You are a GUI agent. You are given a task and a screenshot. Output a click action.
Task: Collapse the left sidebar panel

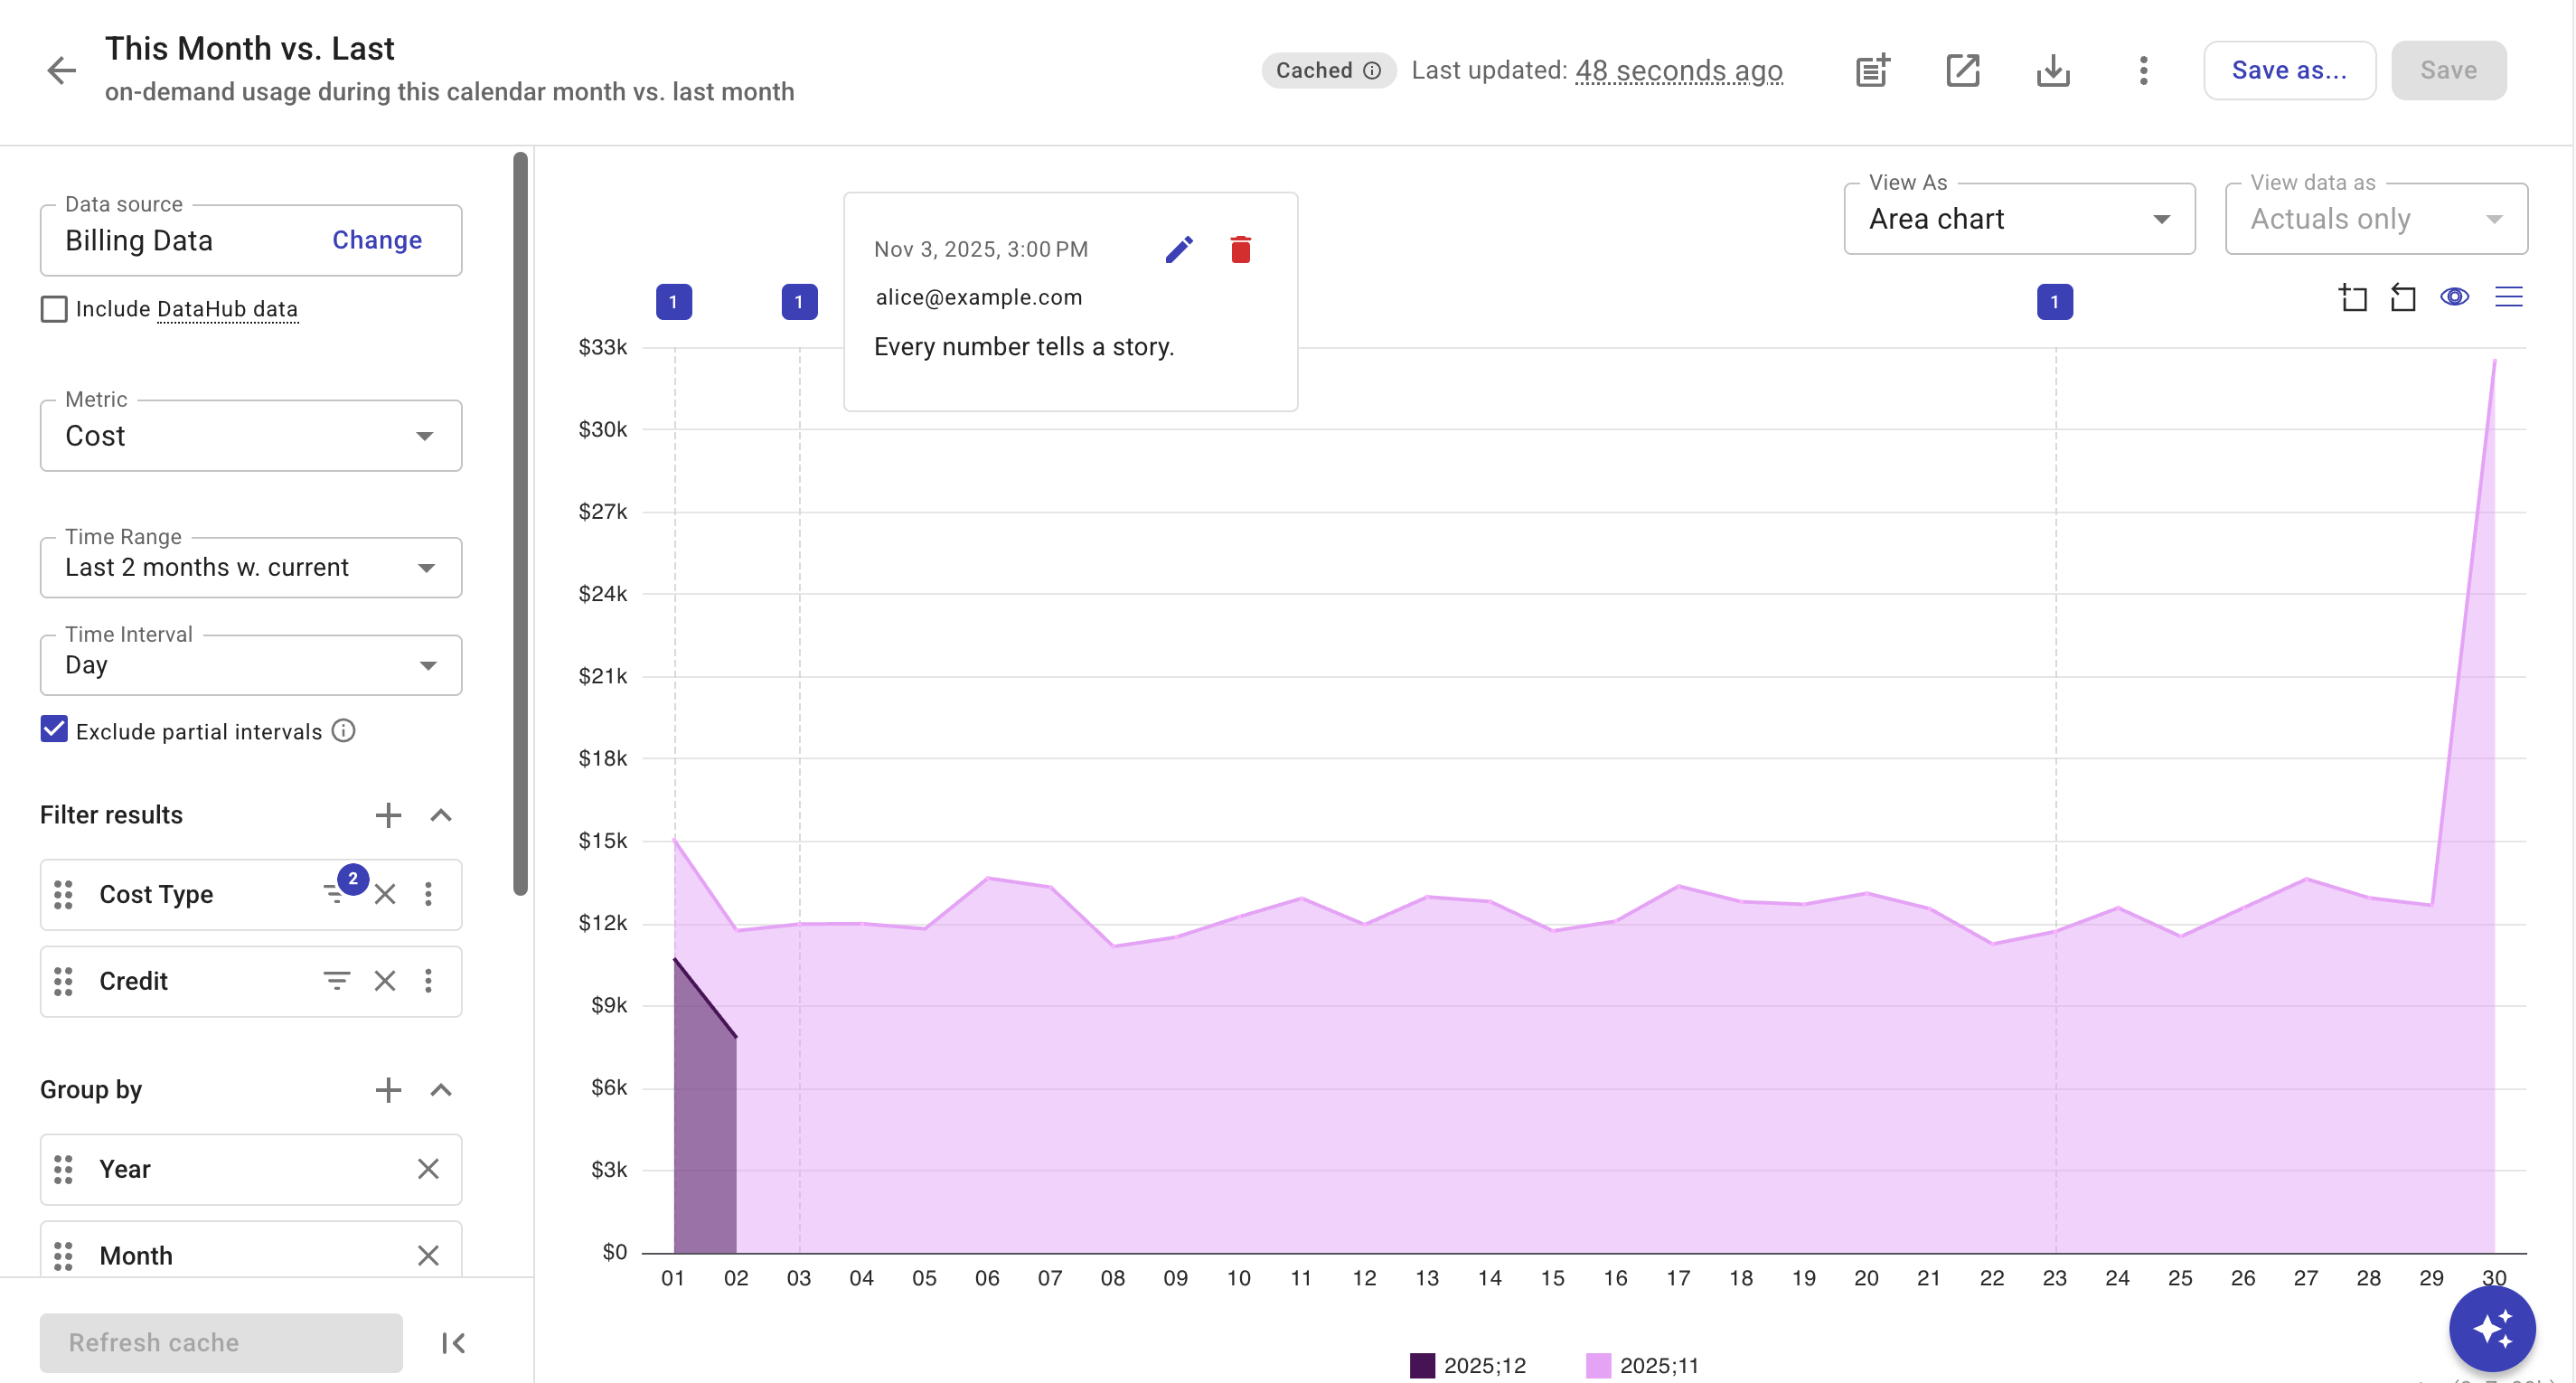pos(453,1342)
